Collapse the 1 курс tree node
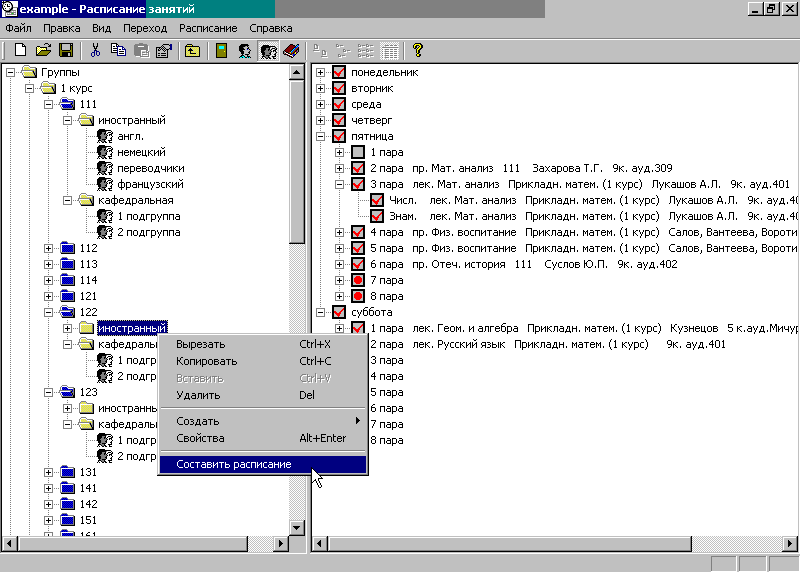The image size is (800, 572). point(30,88)
